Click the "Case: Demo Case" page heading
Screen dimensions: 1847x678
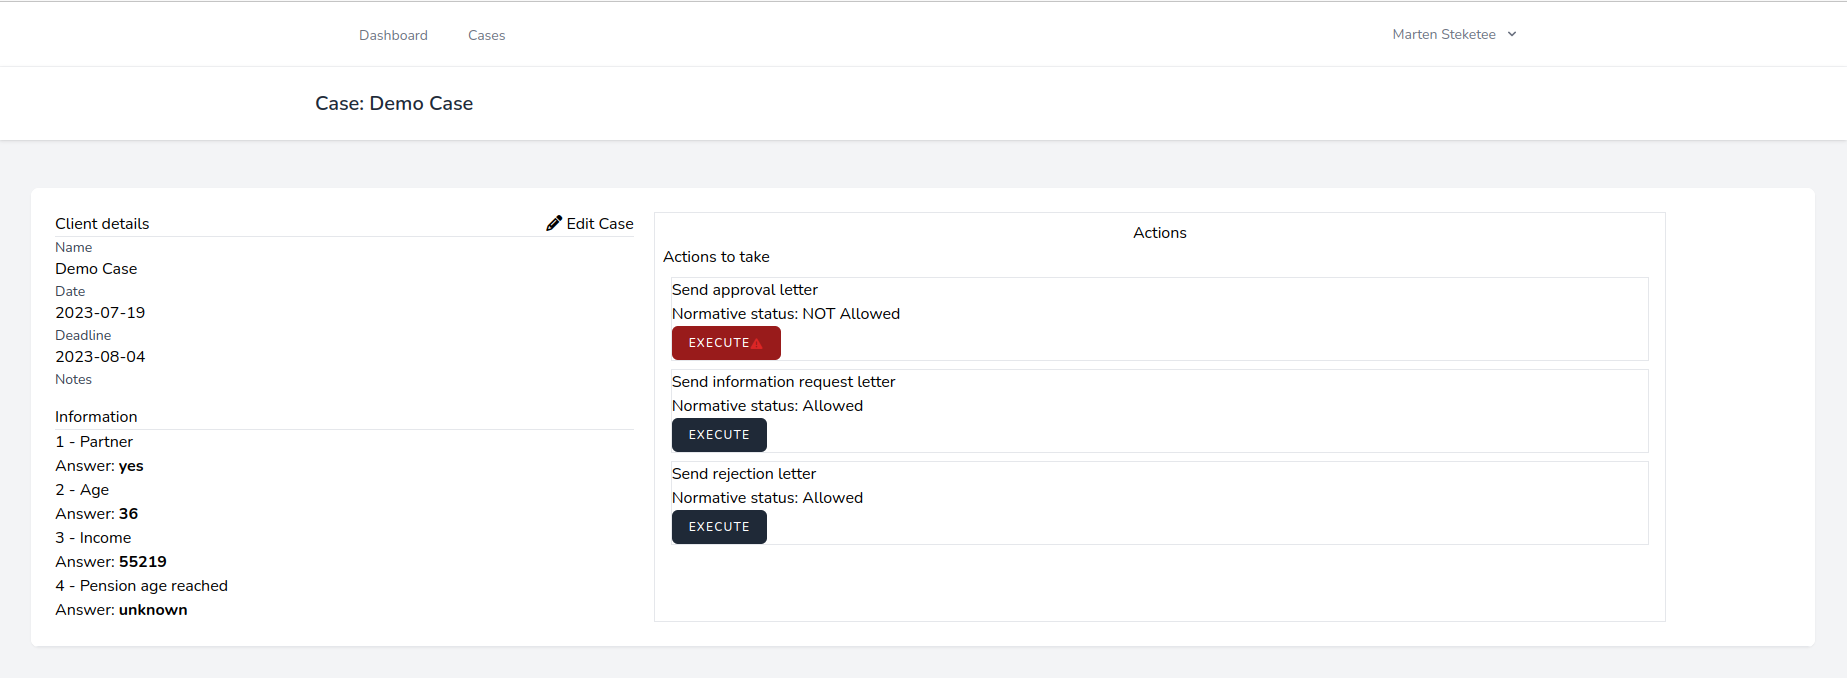394,104
